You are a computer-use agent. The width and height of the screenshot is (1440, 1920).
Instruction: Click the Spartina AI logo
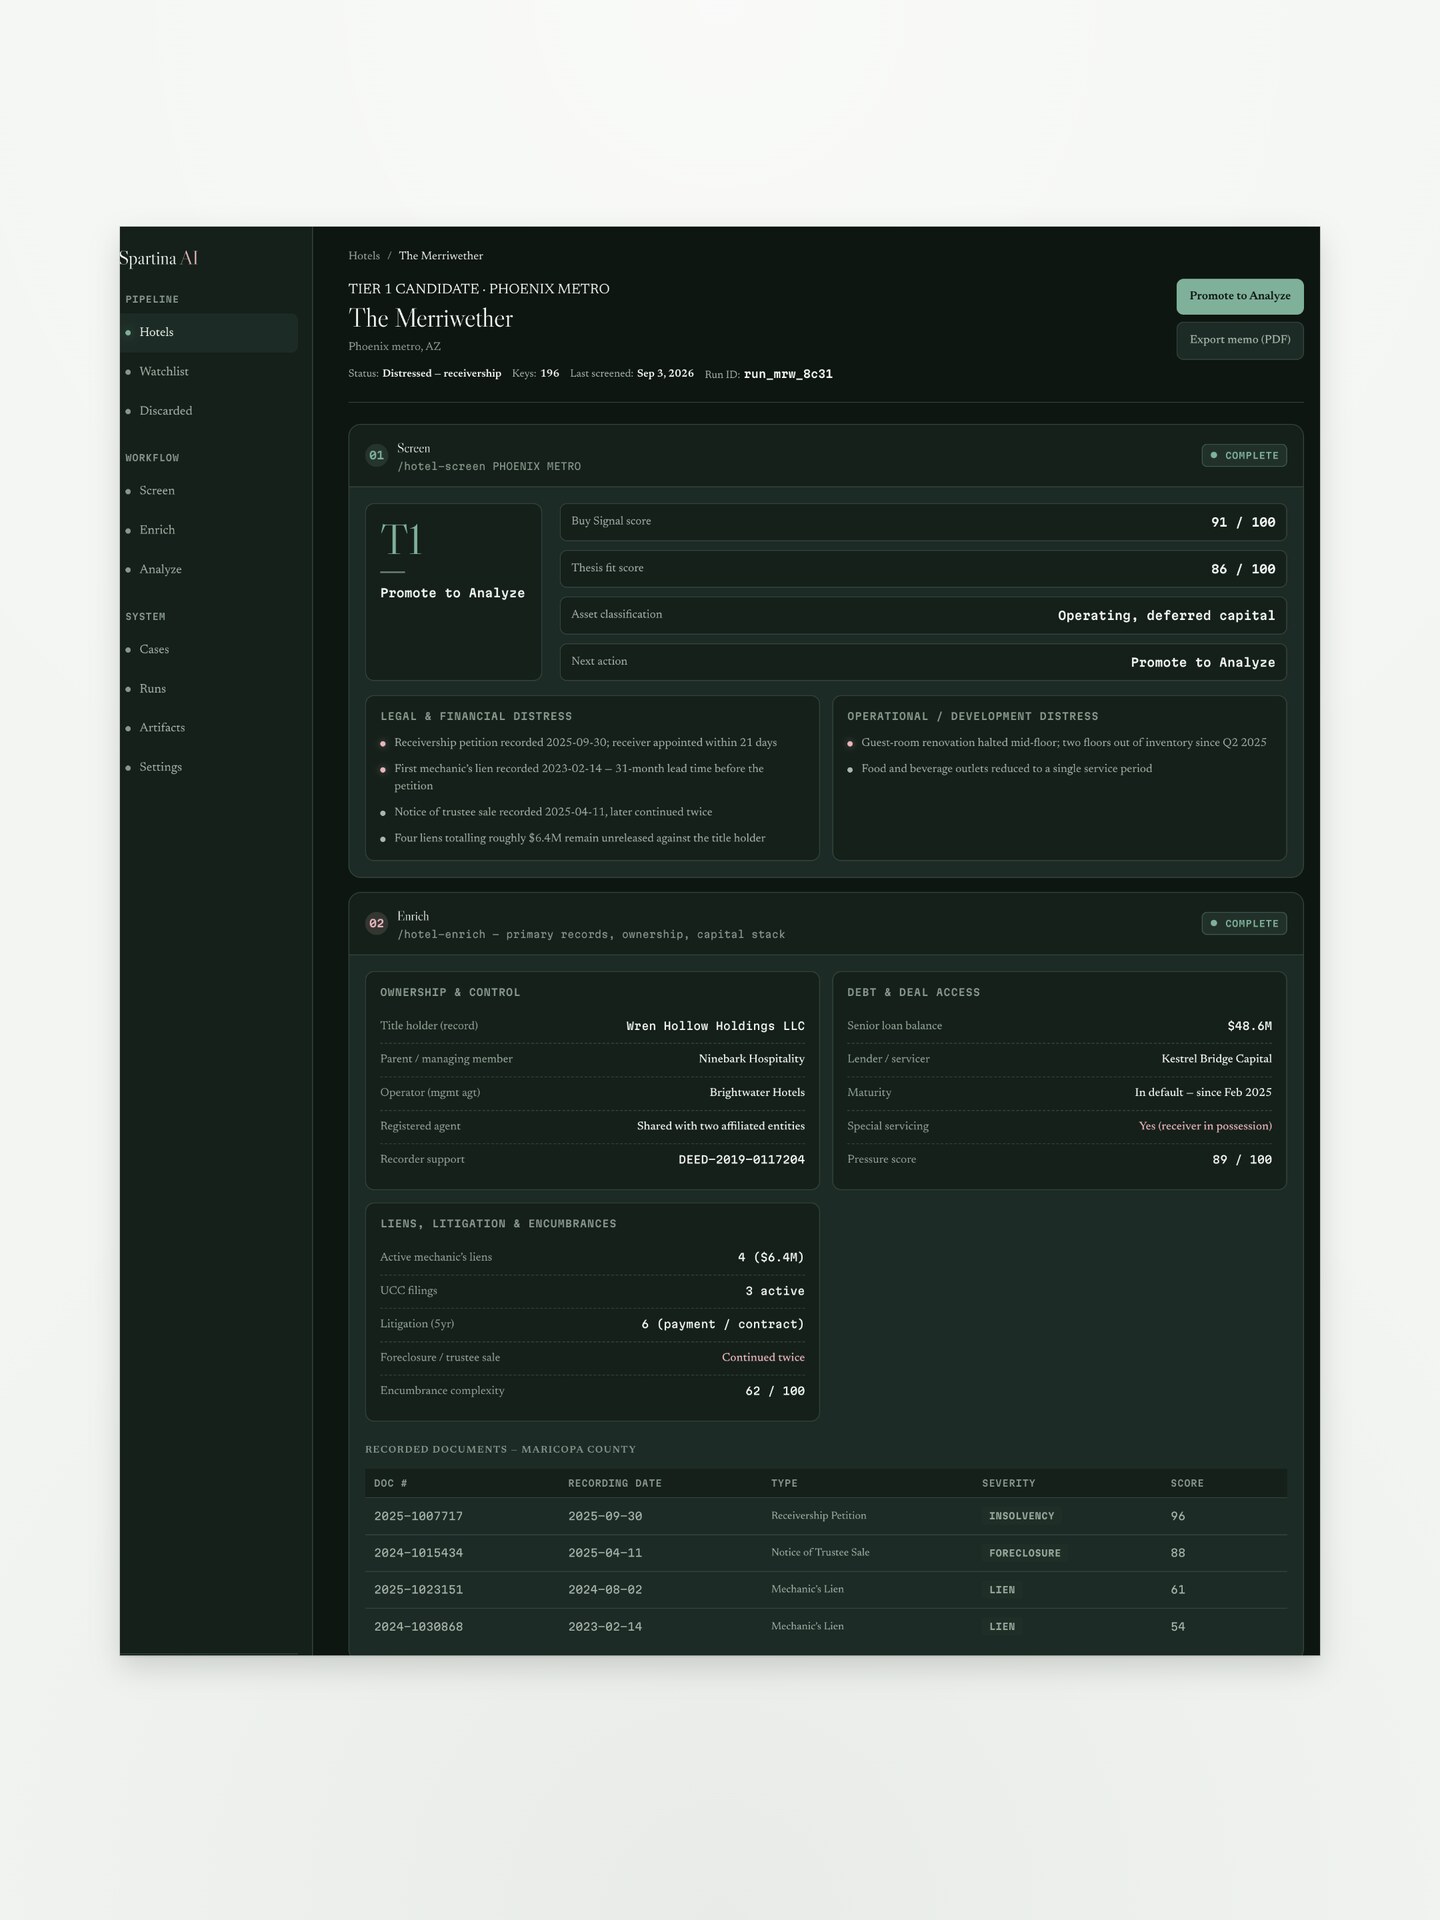(x=159, y=258)
